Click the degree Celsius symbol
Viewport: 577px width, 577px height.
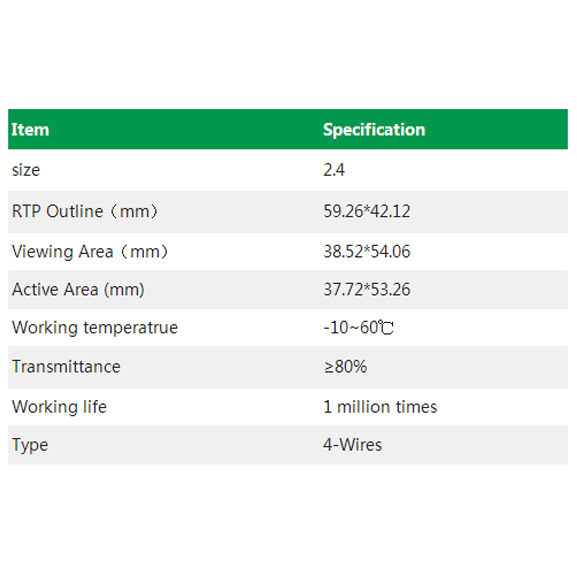386,327
